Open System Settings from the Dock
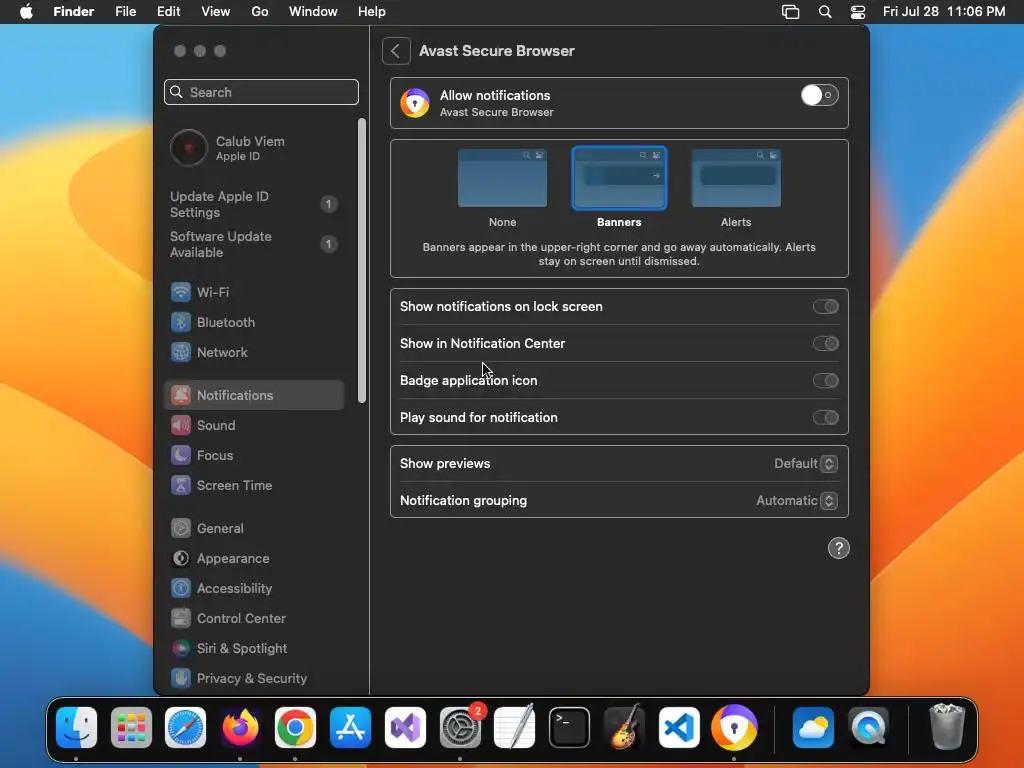Viewport: 1024px width, 768px height. [460, 728]
